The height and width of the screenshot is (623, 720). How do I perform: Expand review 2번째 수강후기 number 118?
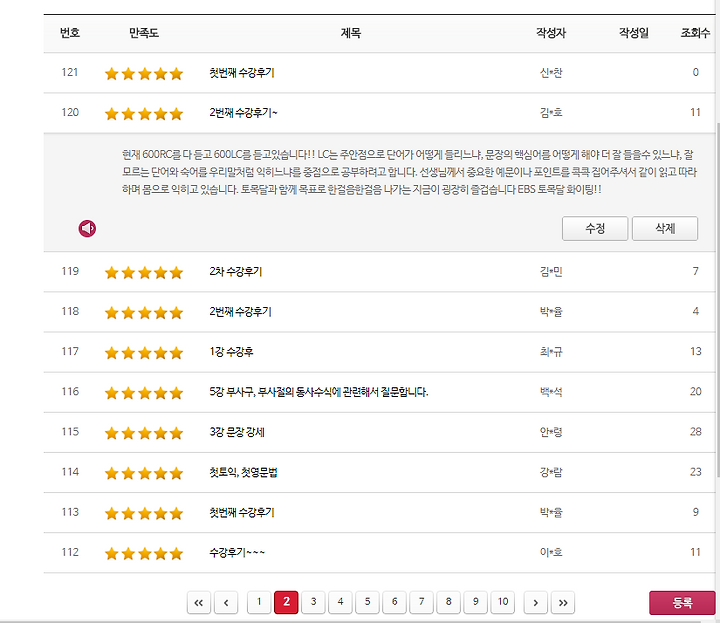(240, 312)
